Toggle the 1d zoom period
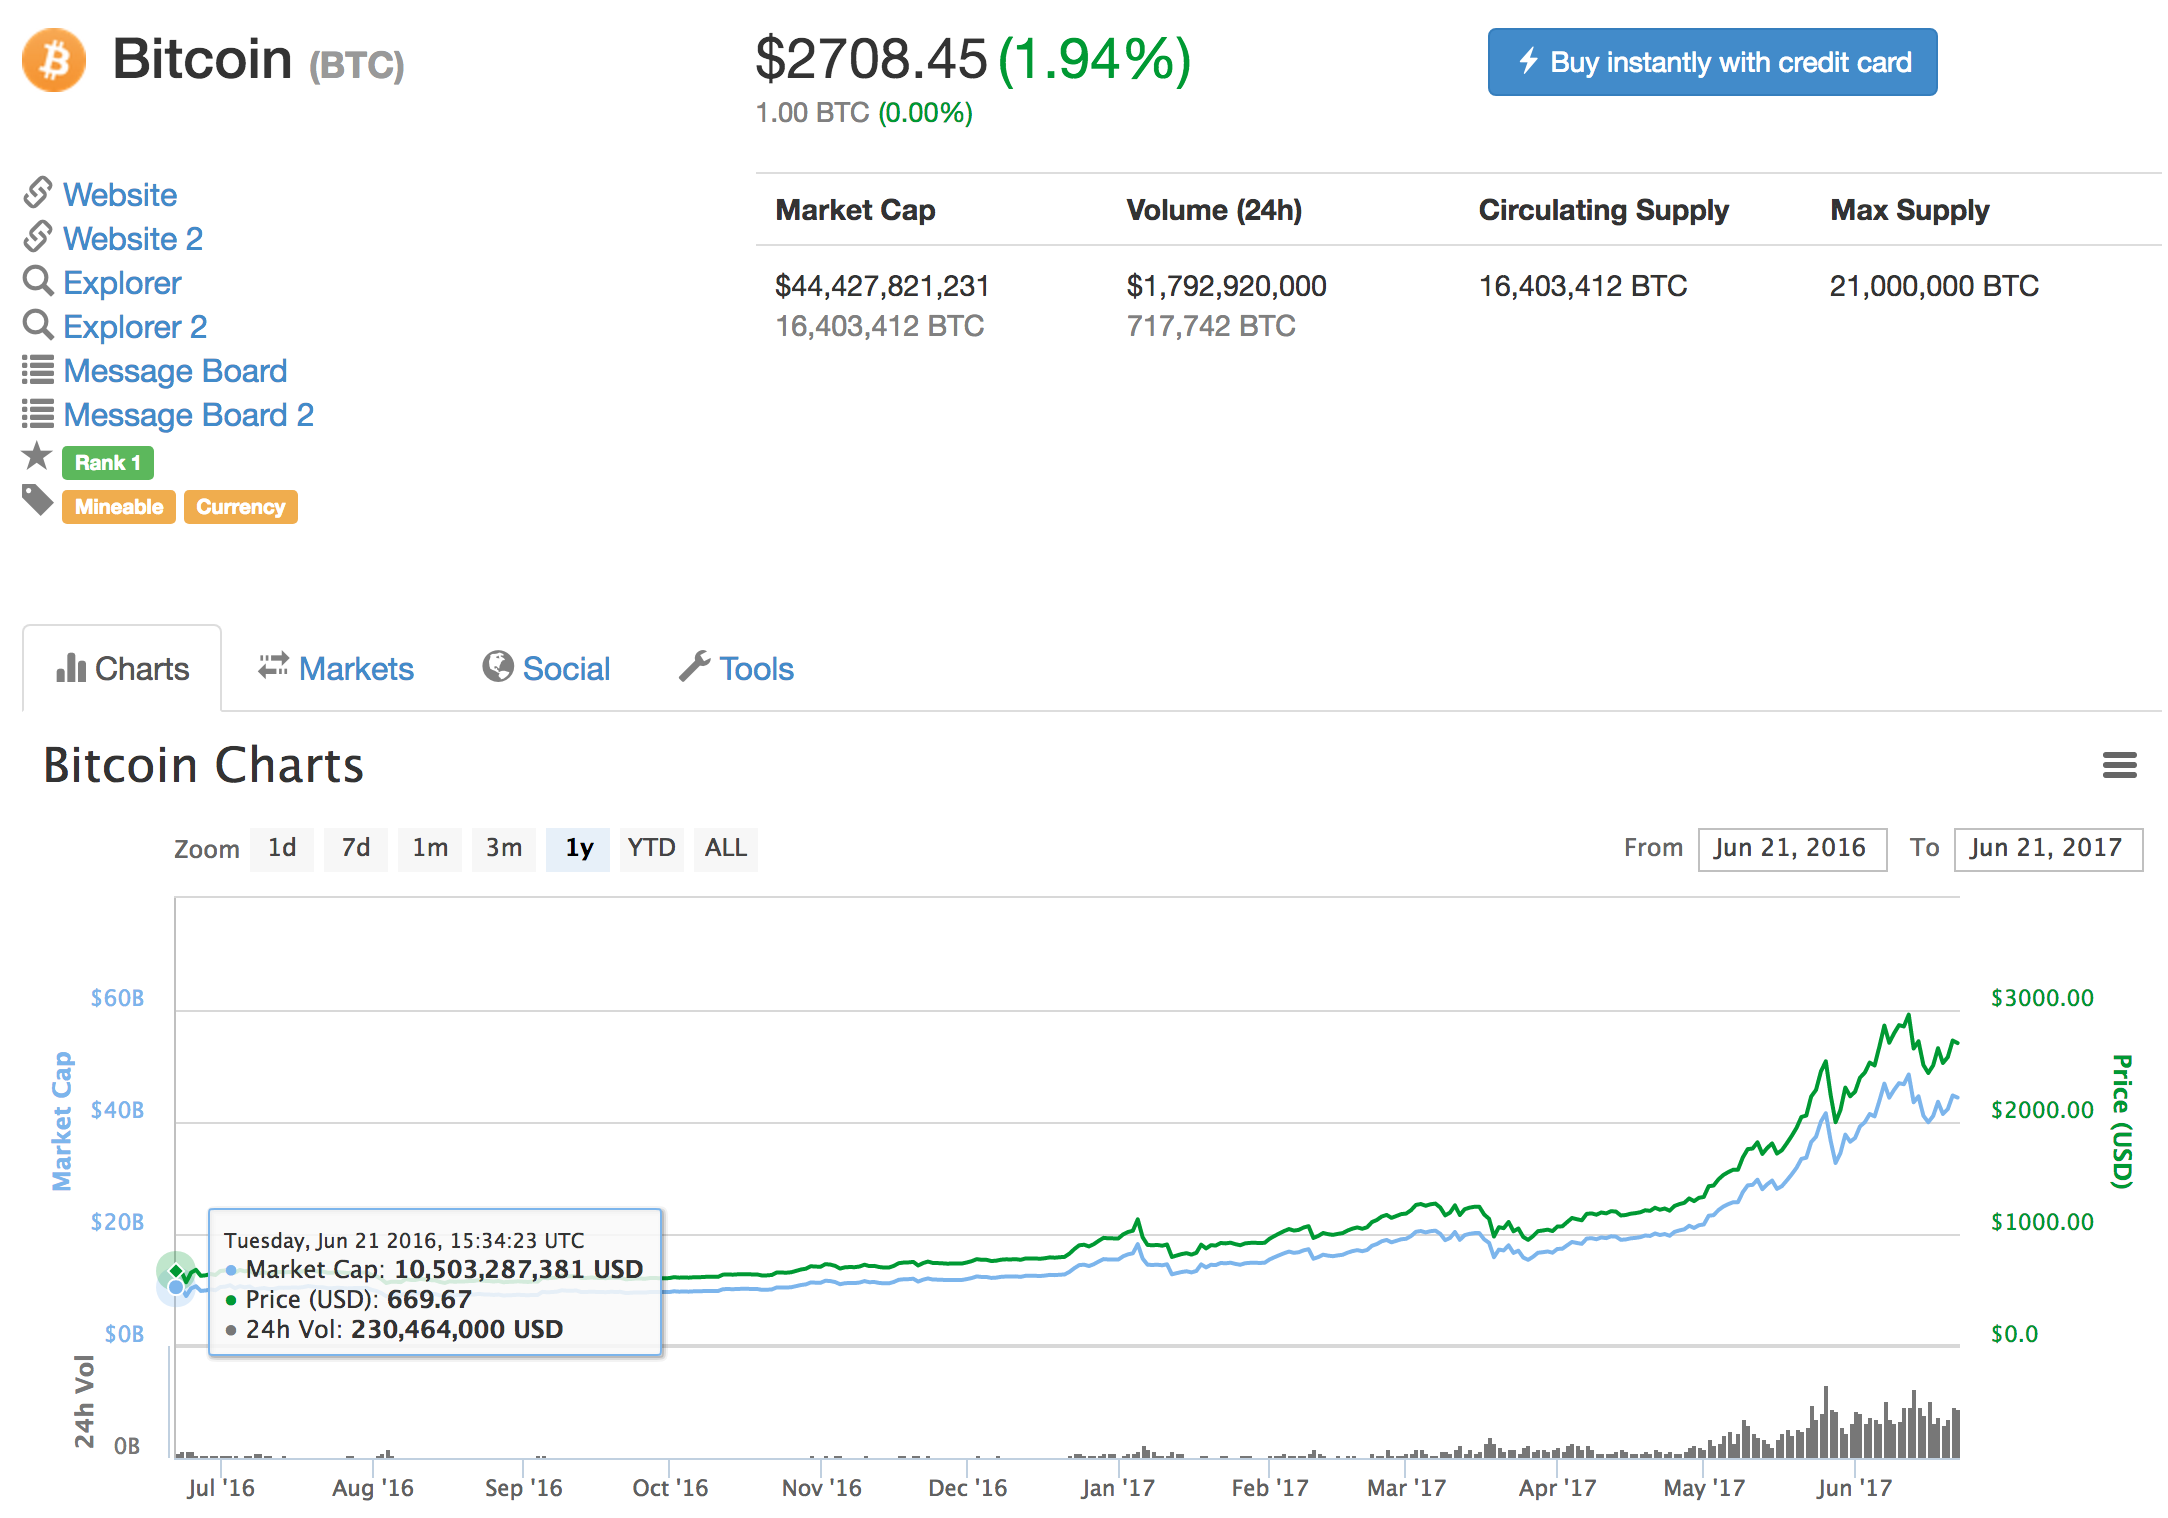 click(281, 848)
